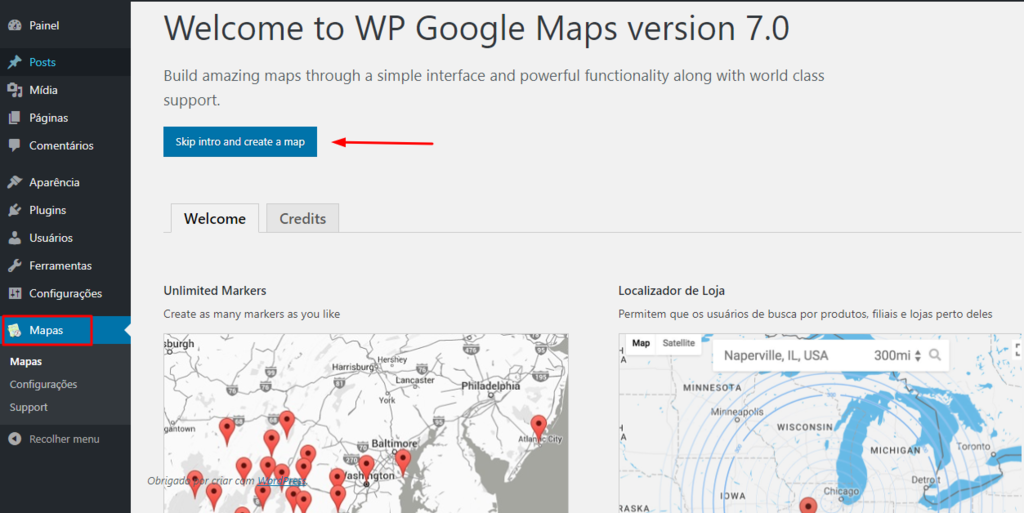This screenshot has width=1024, height=513.
Task: Click the Unlimited Markers map preview
Action: (x=366, y=423)
